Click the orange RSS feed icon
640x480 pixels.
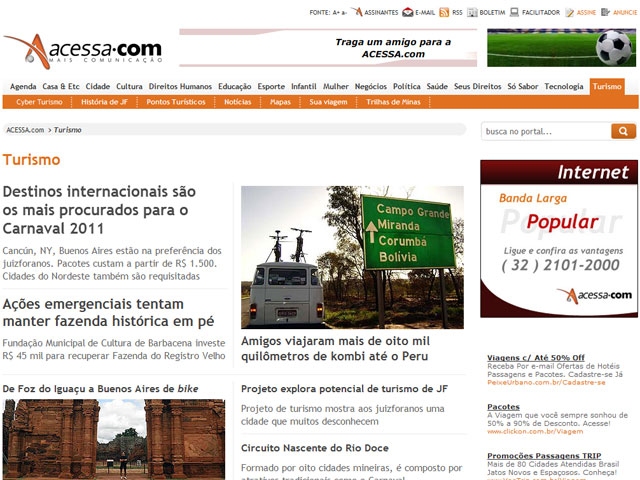pos(444,13)
